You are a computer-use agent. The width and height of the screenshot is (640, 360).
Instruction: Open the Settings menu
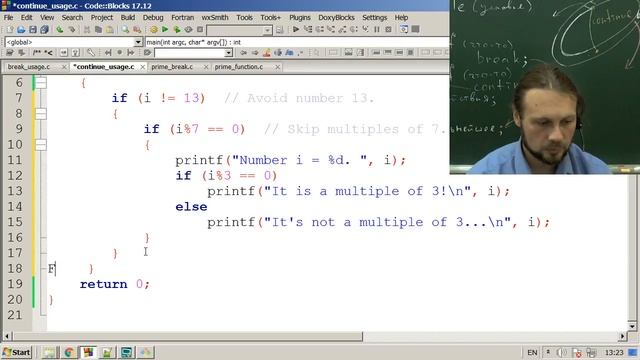375,18
